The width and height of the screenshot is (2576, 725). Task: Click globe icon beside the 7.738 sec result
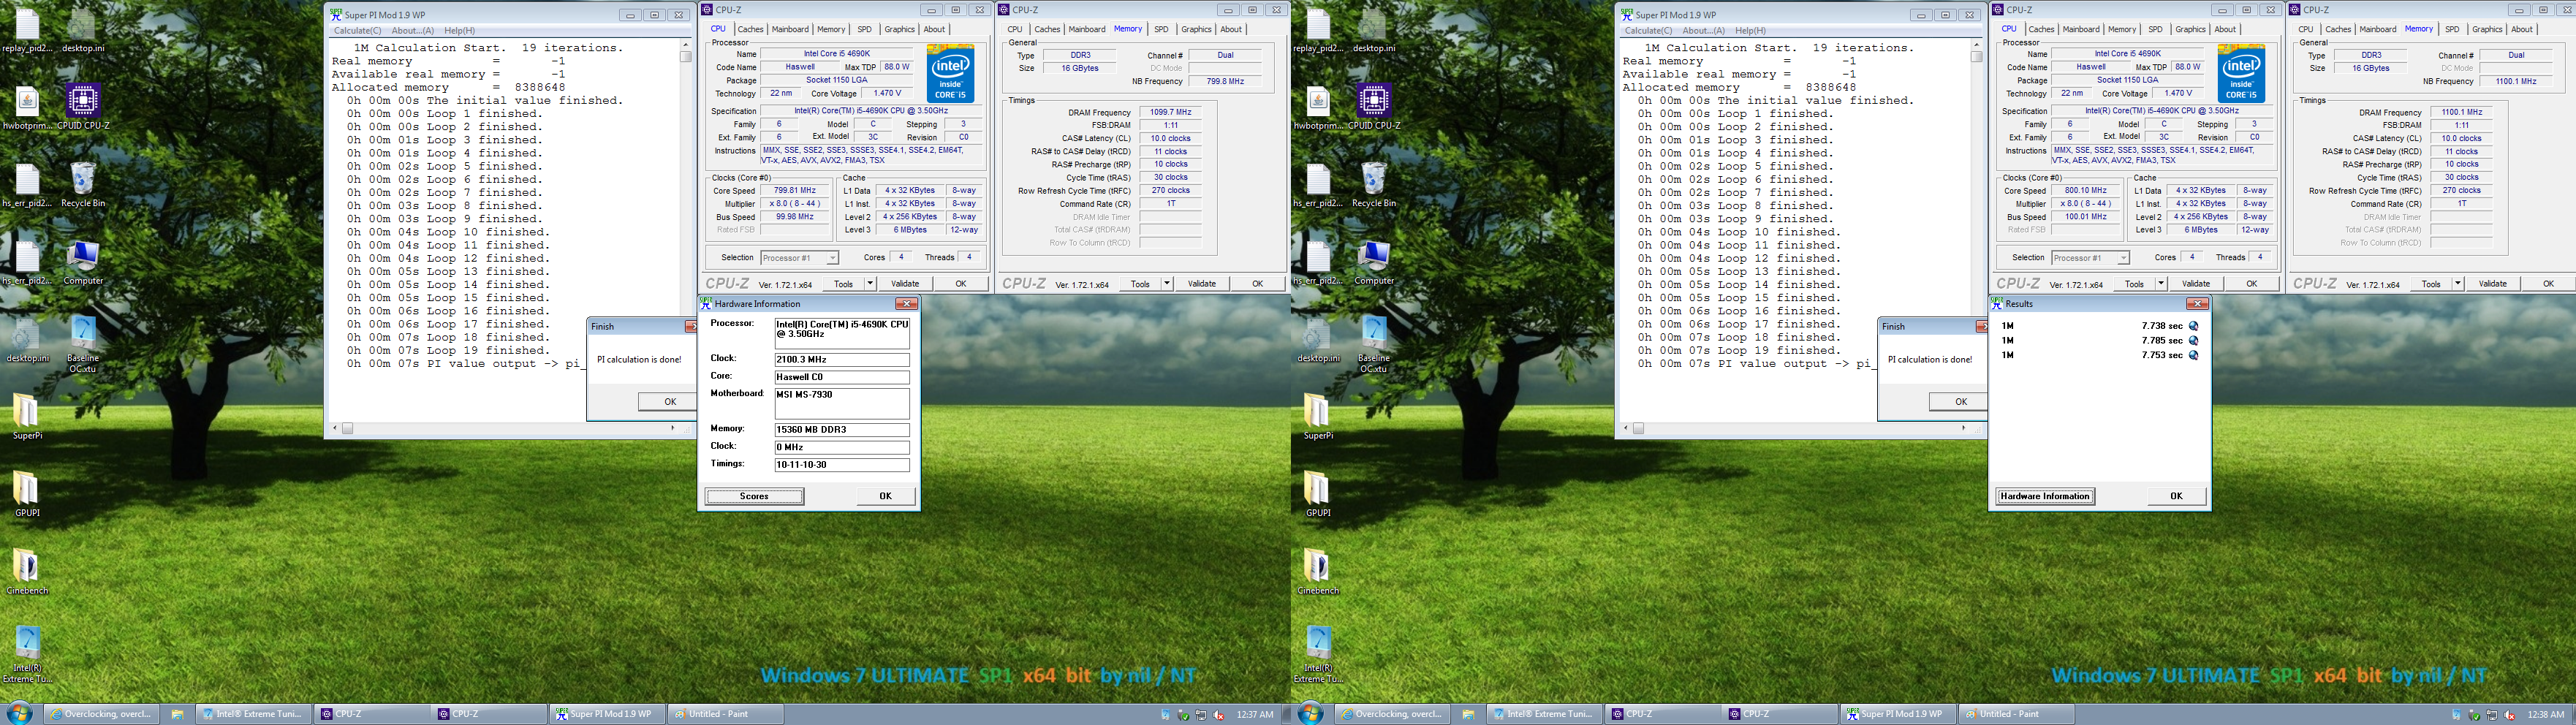pos(2194,326)
